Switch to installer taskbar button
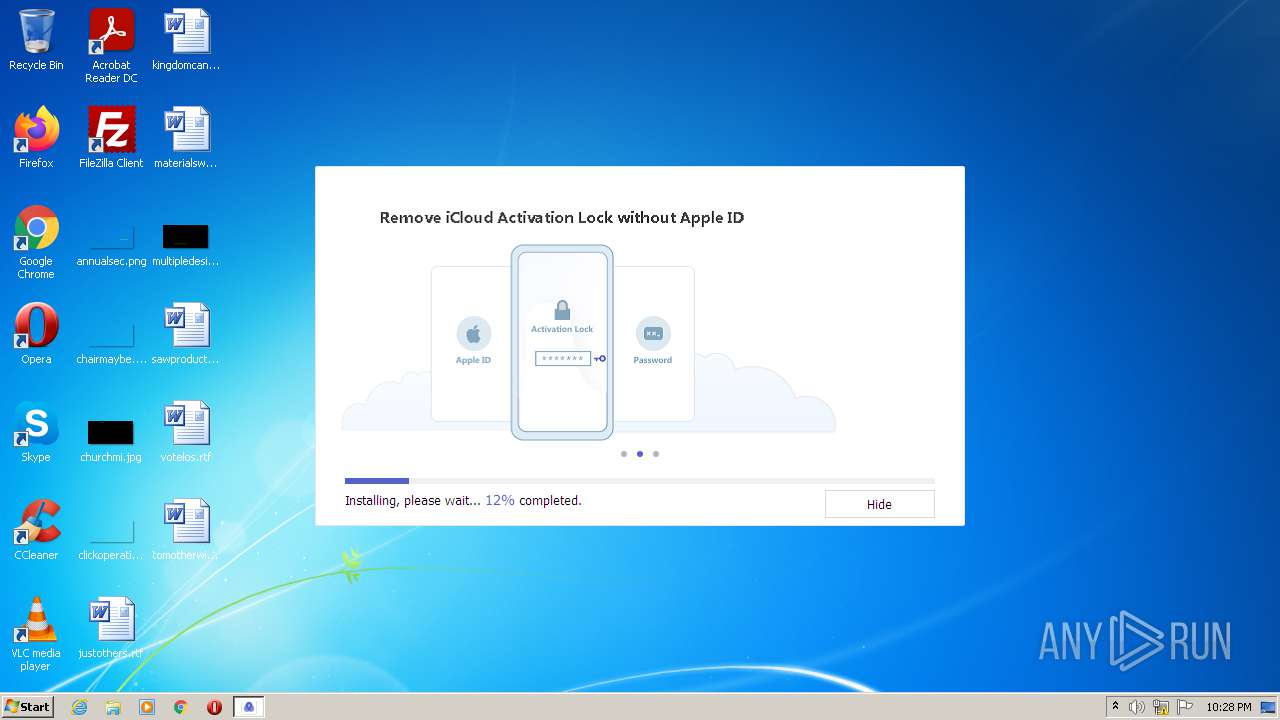 pos(250,707)
